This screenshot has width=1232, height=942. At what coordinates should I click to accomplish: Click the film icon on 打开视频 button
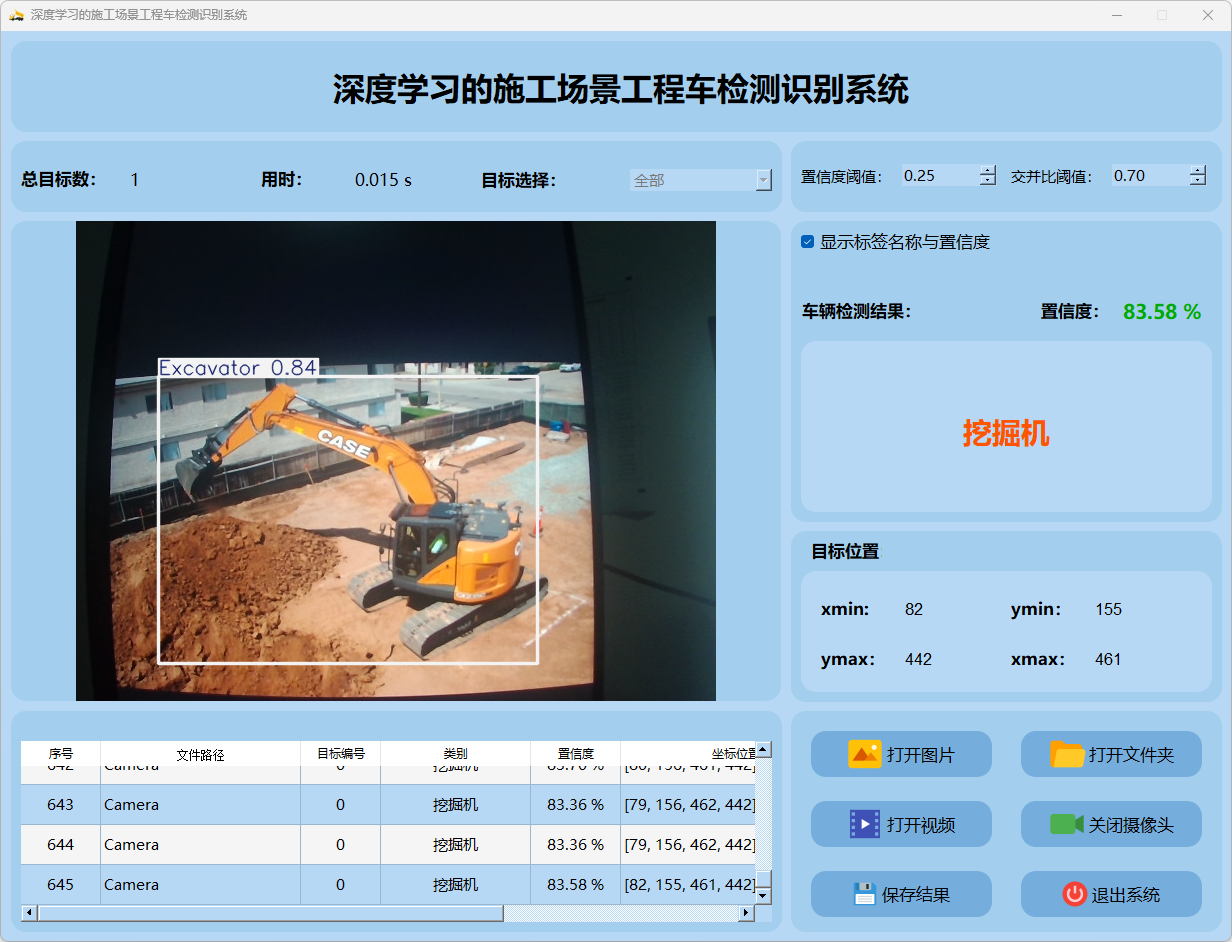[864, 824]
